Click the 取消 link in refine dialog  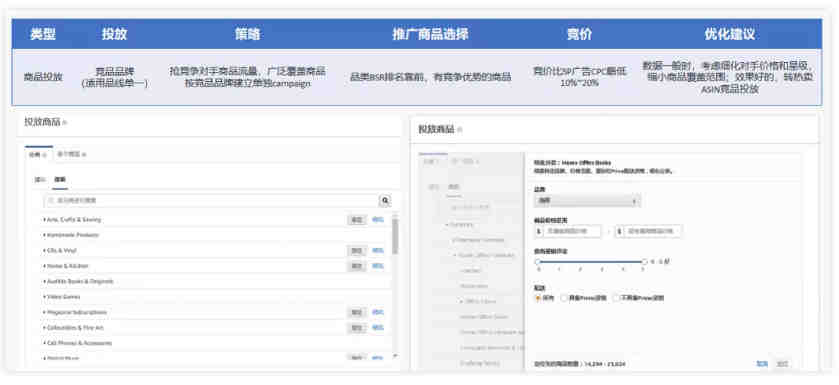[x=761, y=364]
